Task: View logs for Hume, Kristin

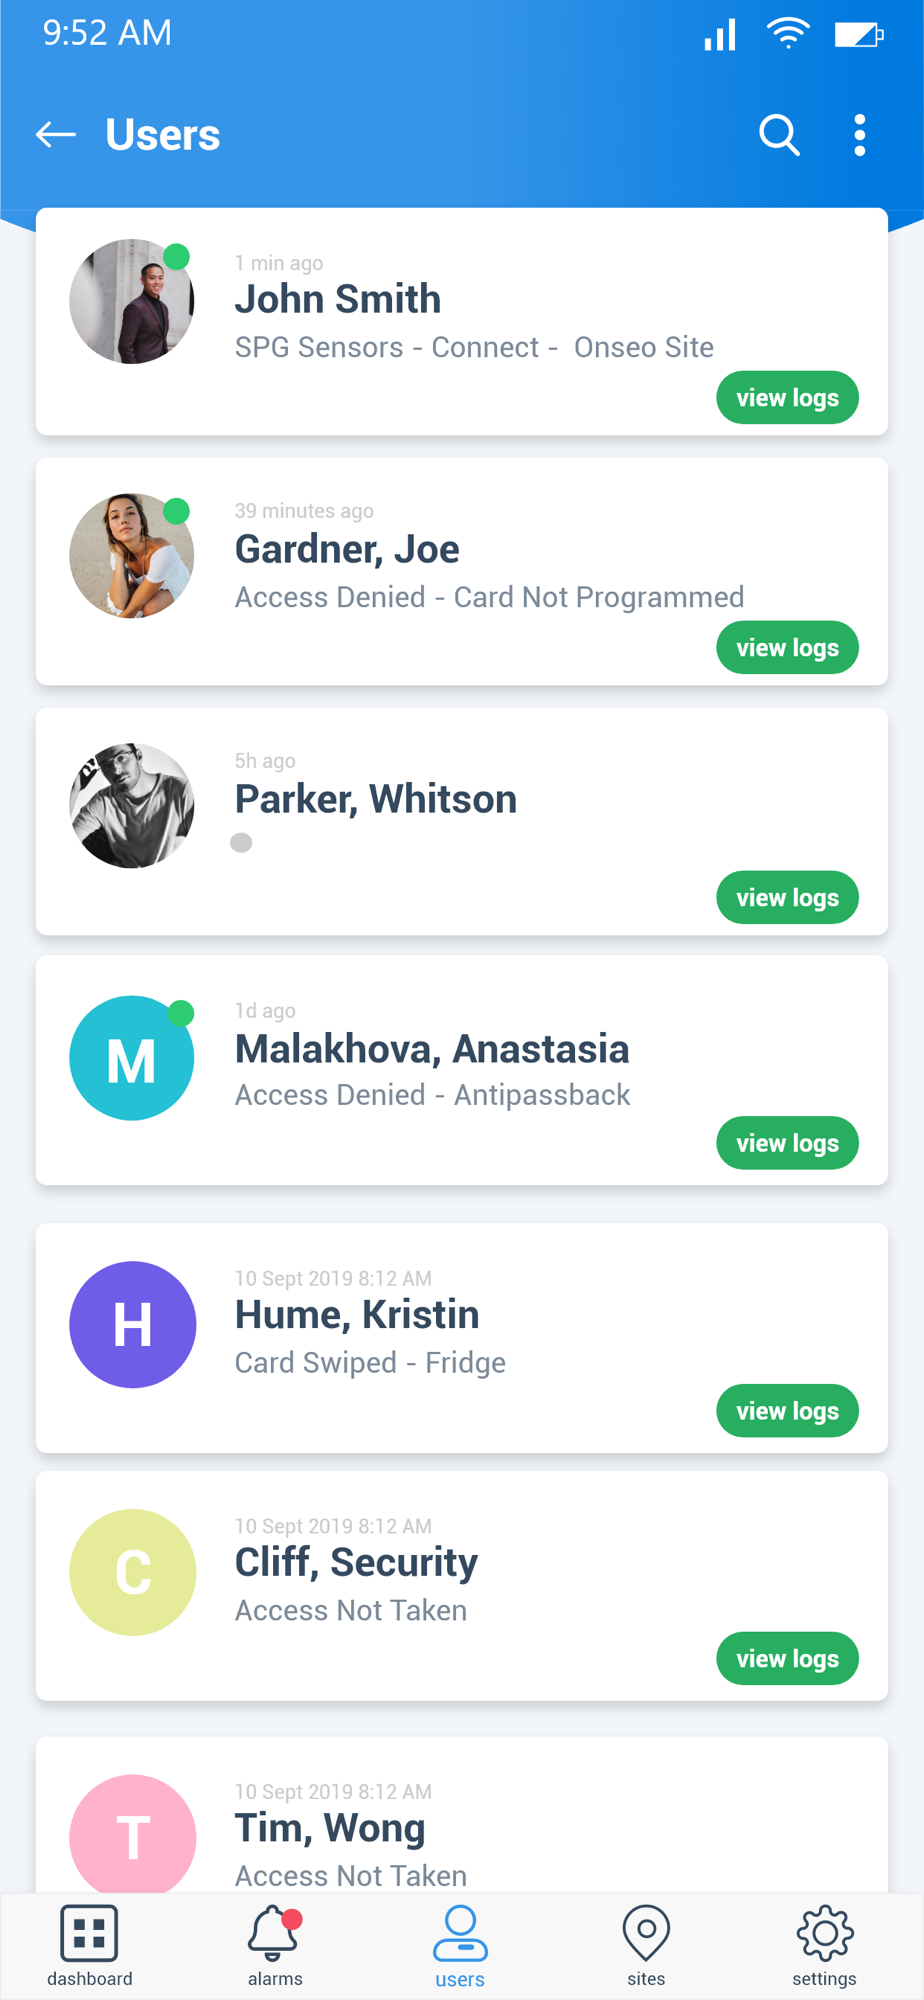Action: (x=788, y=1411)
